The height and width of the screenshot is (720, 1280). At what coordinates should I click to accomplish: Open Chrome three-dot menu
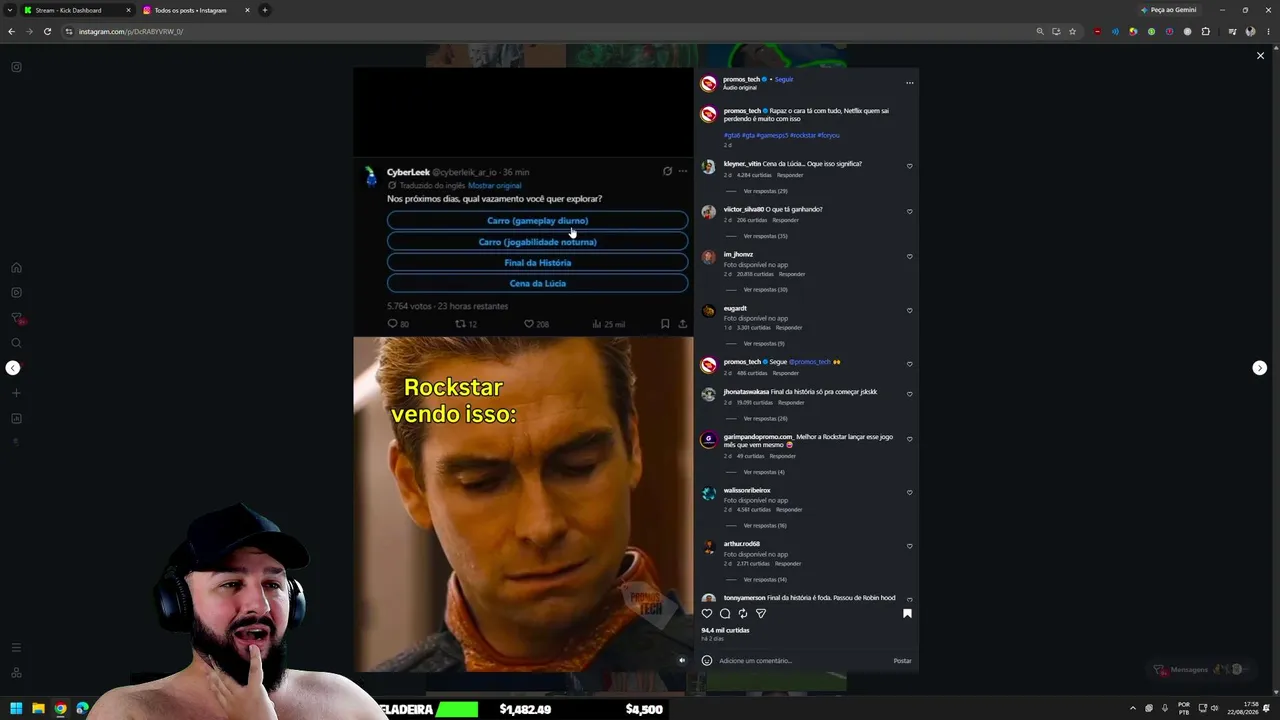pyautogui.click(x=1267, y=31)
